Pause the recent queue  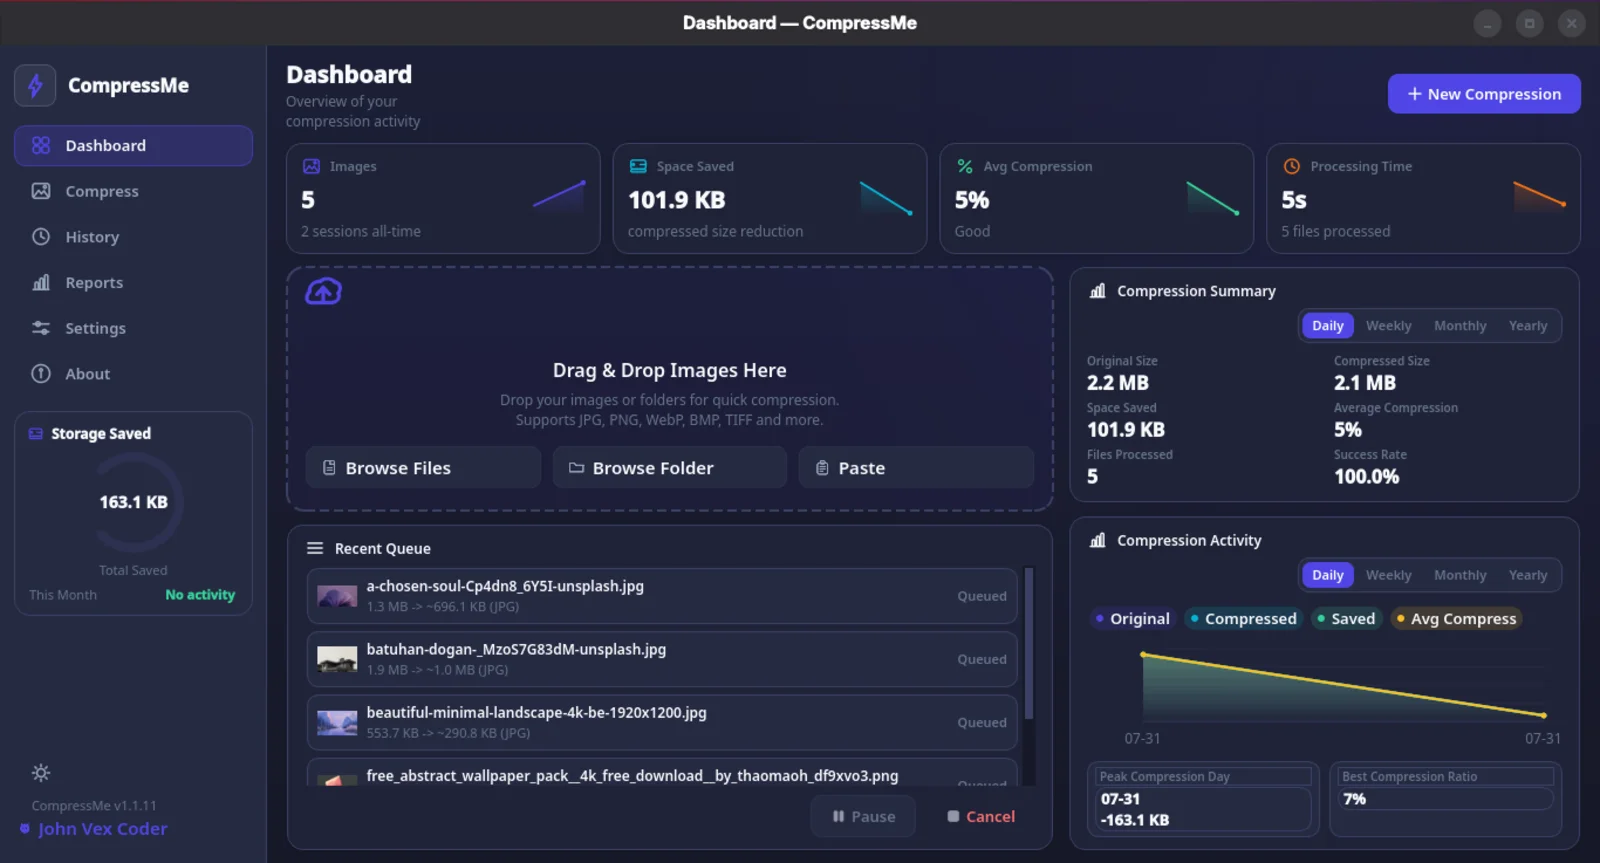(x=863, y=817)
